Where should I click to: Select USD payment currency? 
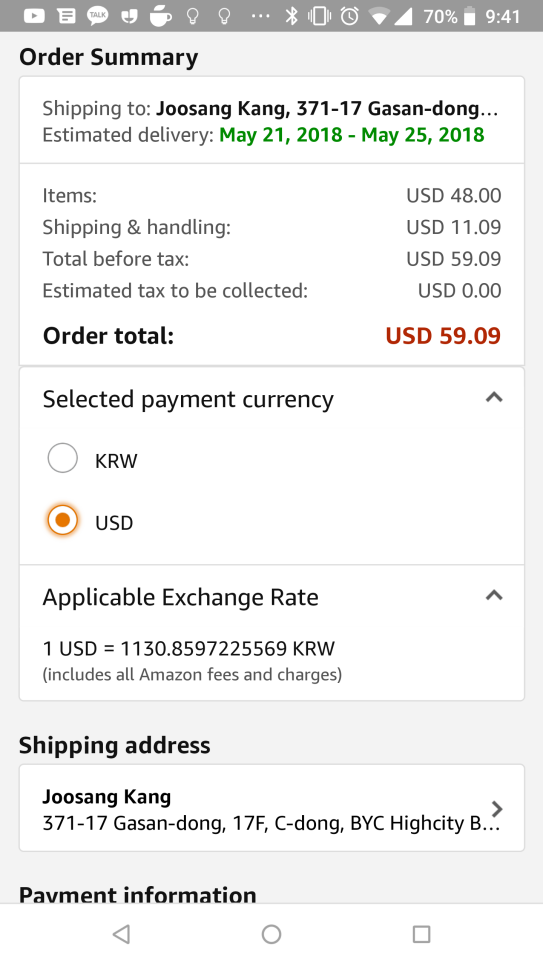click(x=63, y=521)
